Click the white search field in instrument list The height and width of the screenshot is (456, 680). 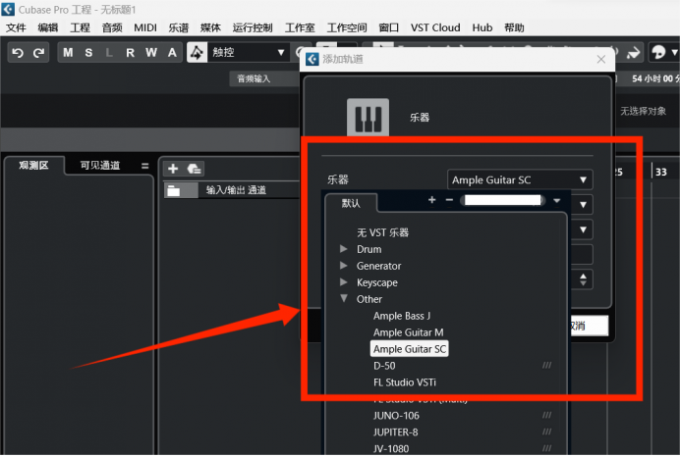(x=503, y=200)
